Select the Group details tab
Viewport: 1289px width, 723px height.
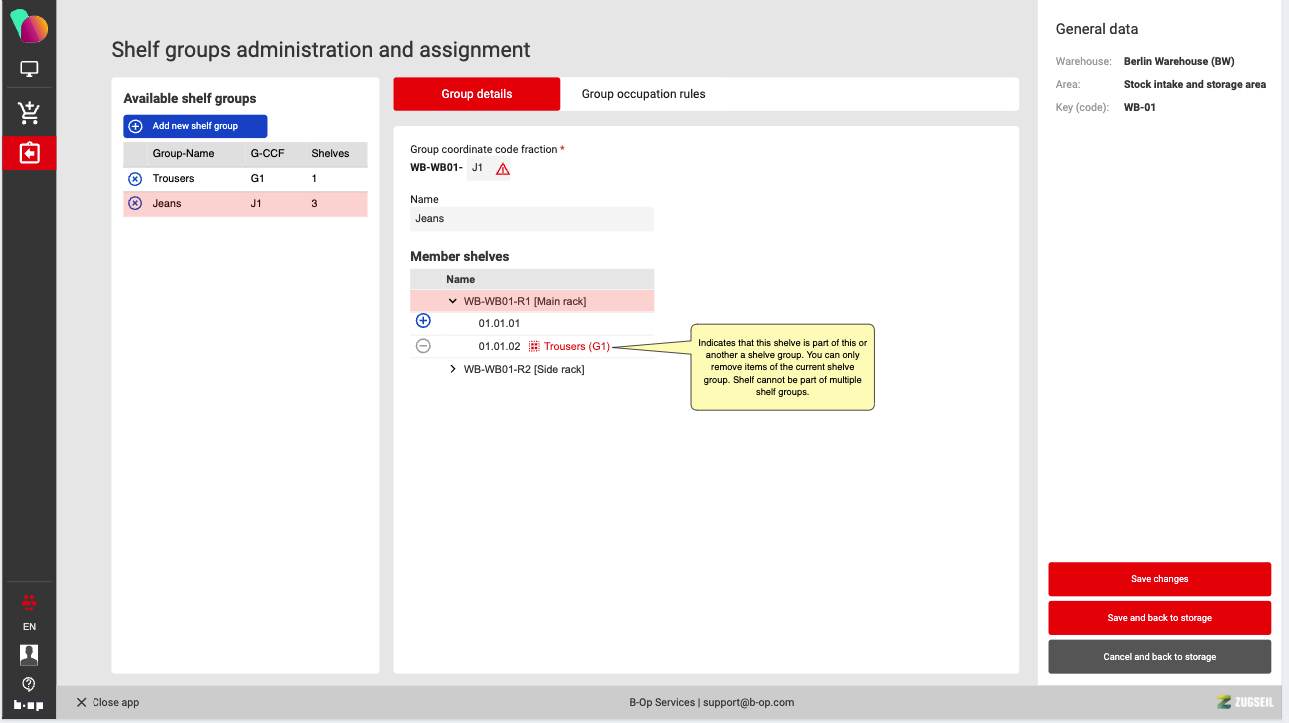pos(476,94)
